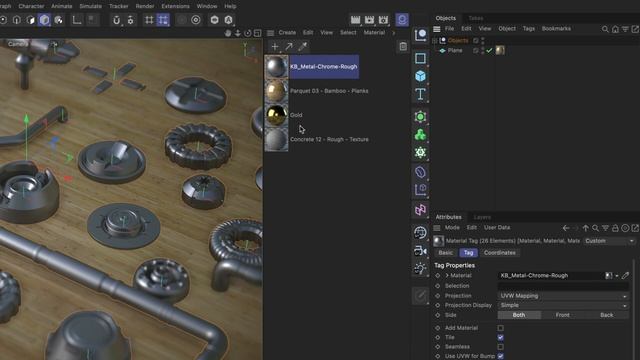Click the Render View clapperboard icon

coord(356,20)
